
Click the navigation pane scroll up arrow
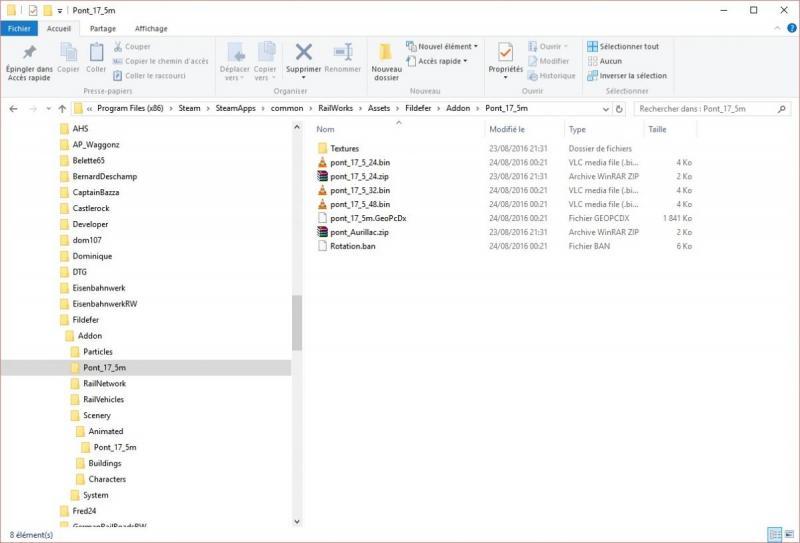297,127
